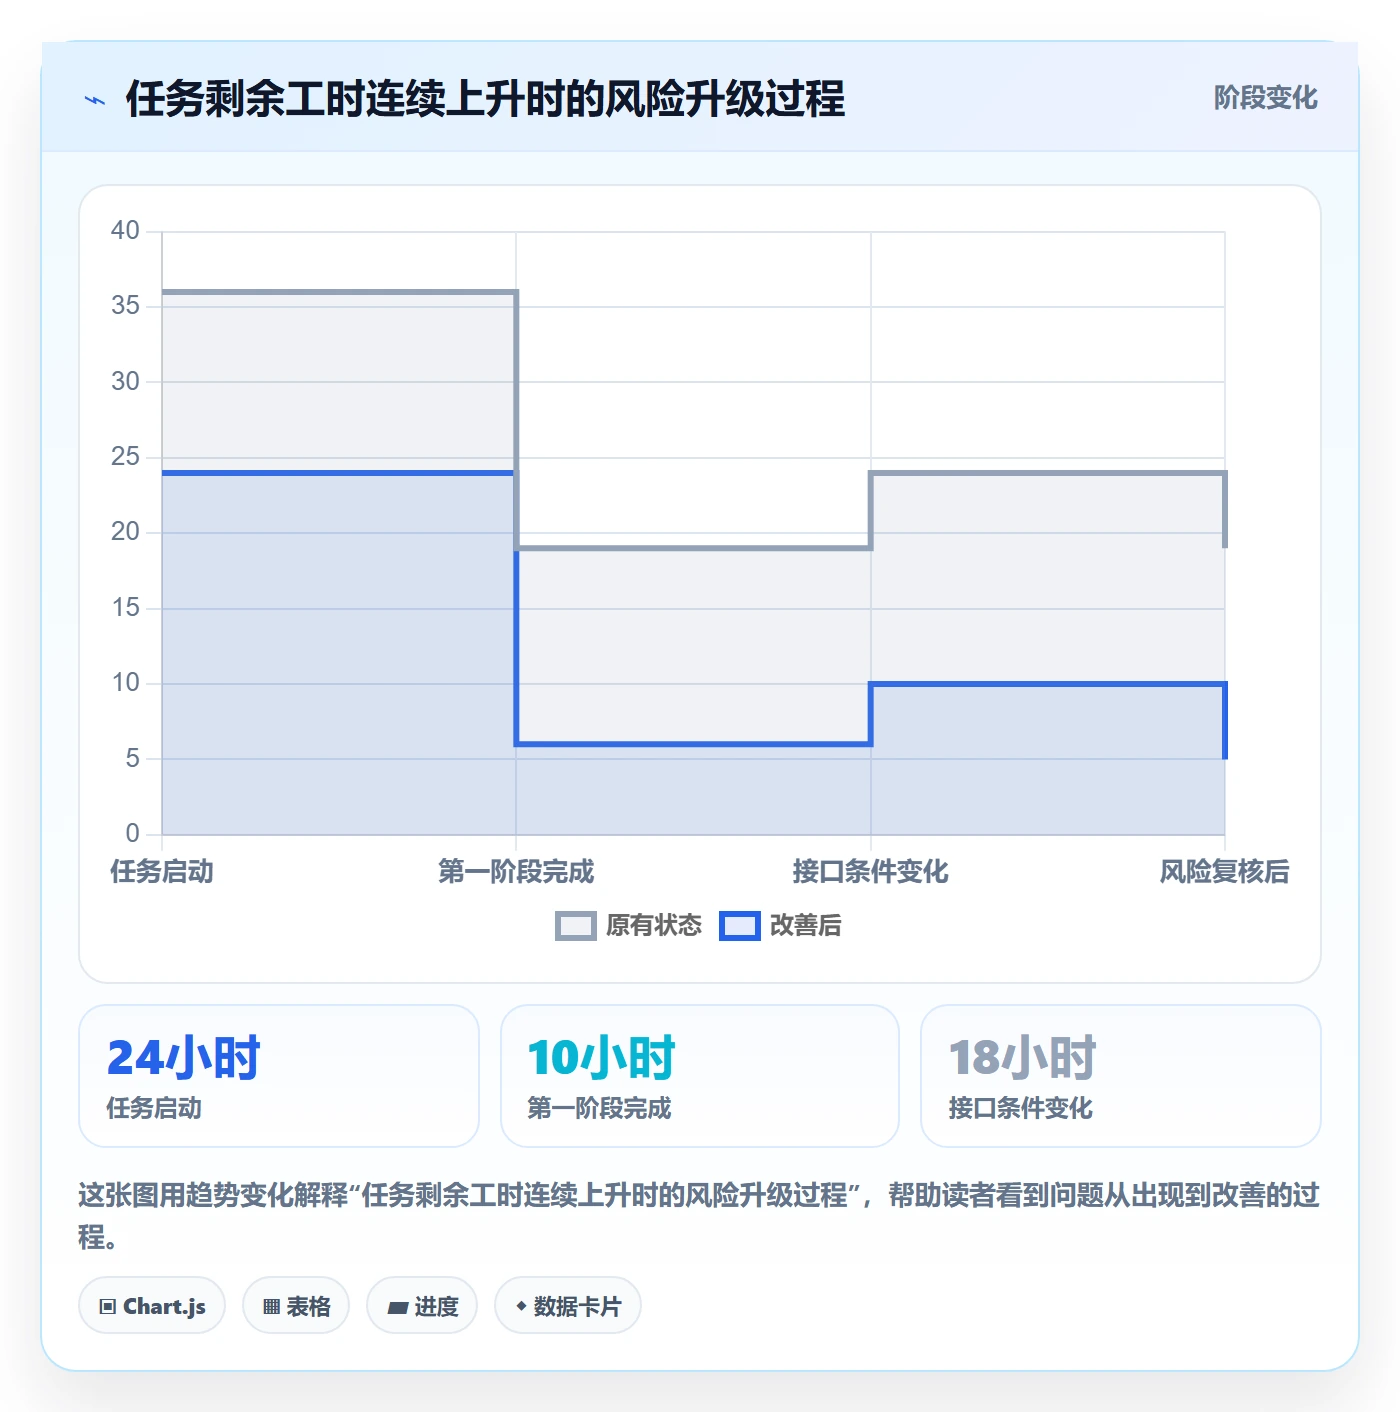1400x1412 pixels.
Task: Select the 进度 tag chip
Action: [422, 1306]
